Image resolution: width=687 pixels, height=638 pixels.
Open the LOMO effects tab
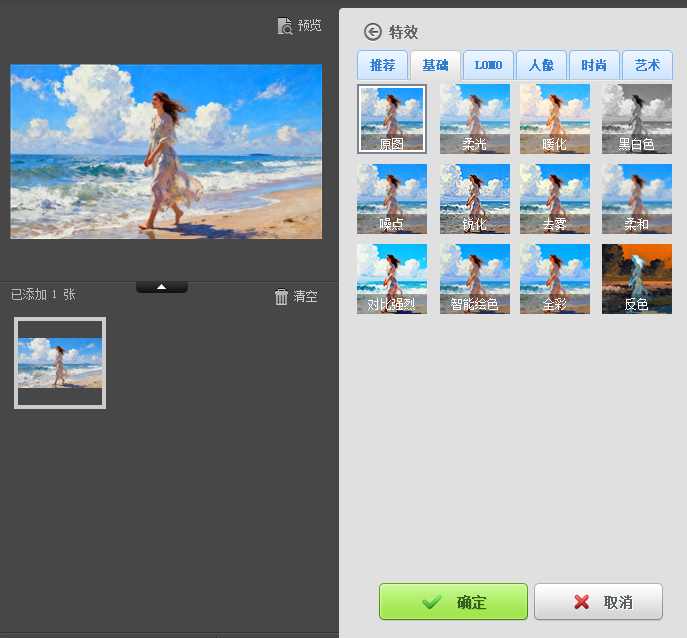click(x=488, y=65)
